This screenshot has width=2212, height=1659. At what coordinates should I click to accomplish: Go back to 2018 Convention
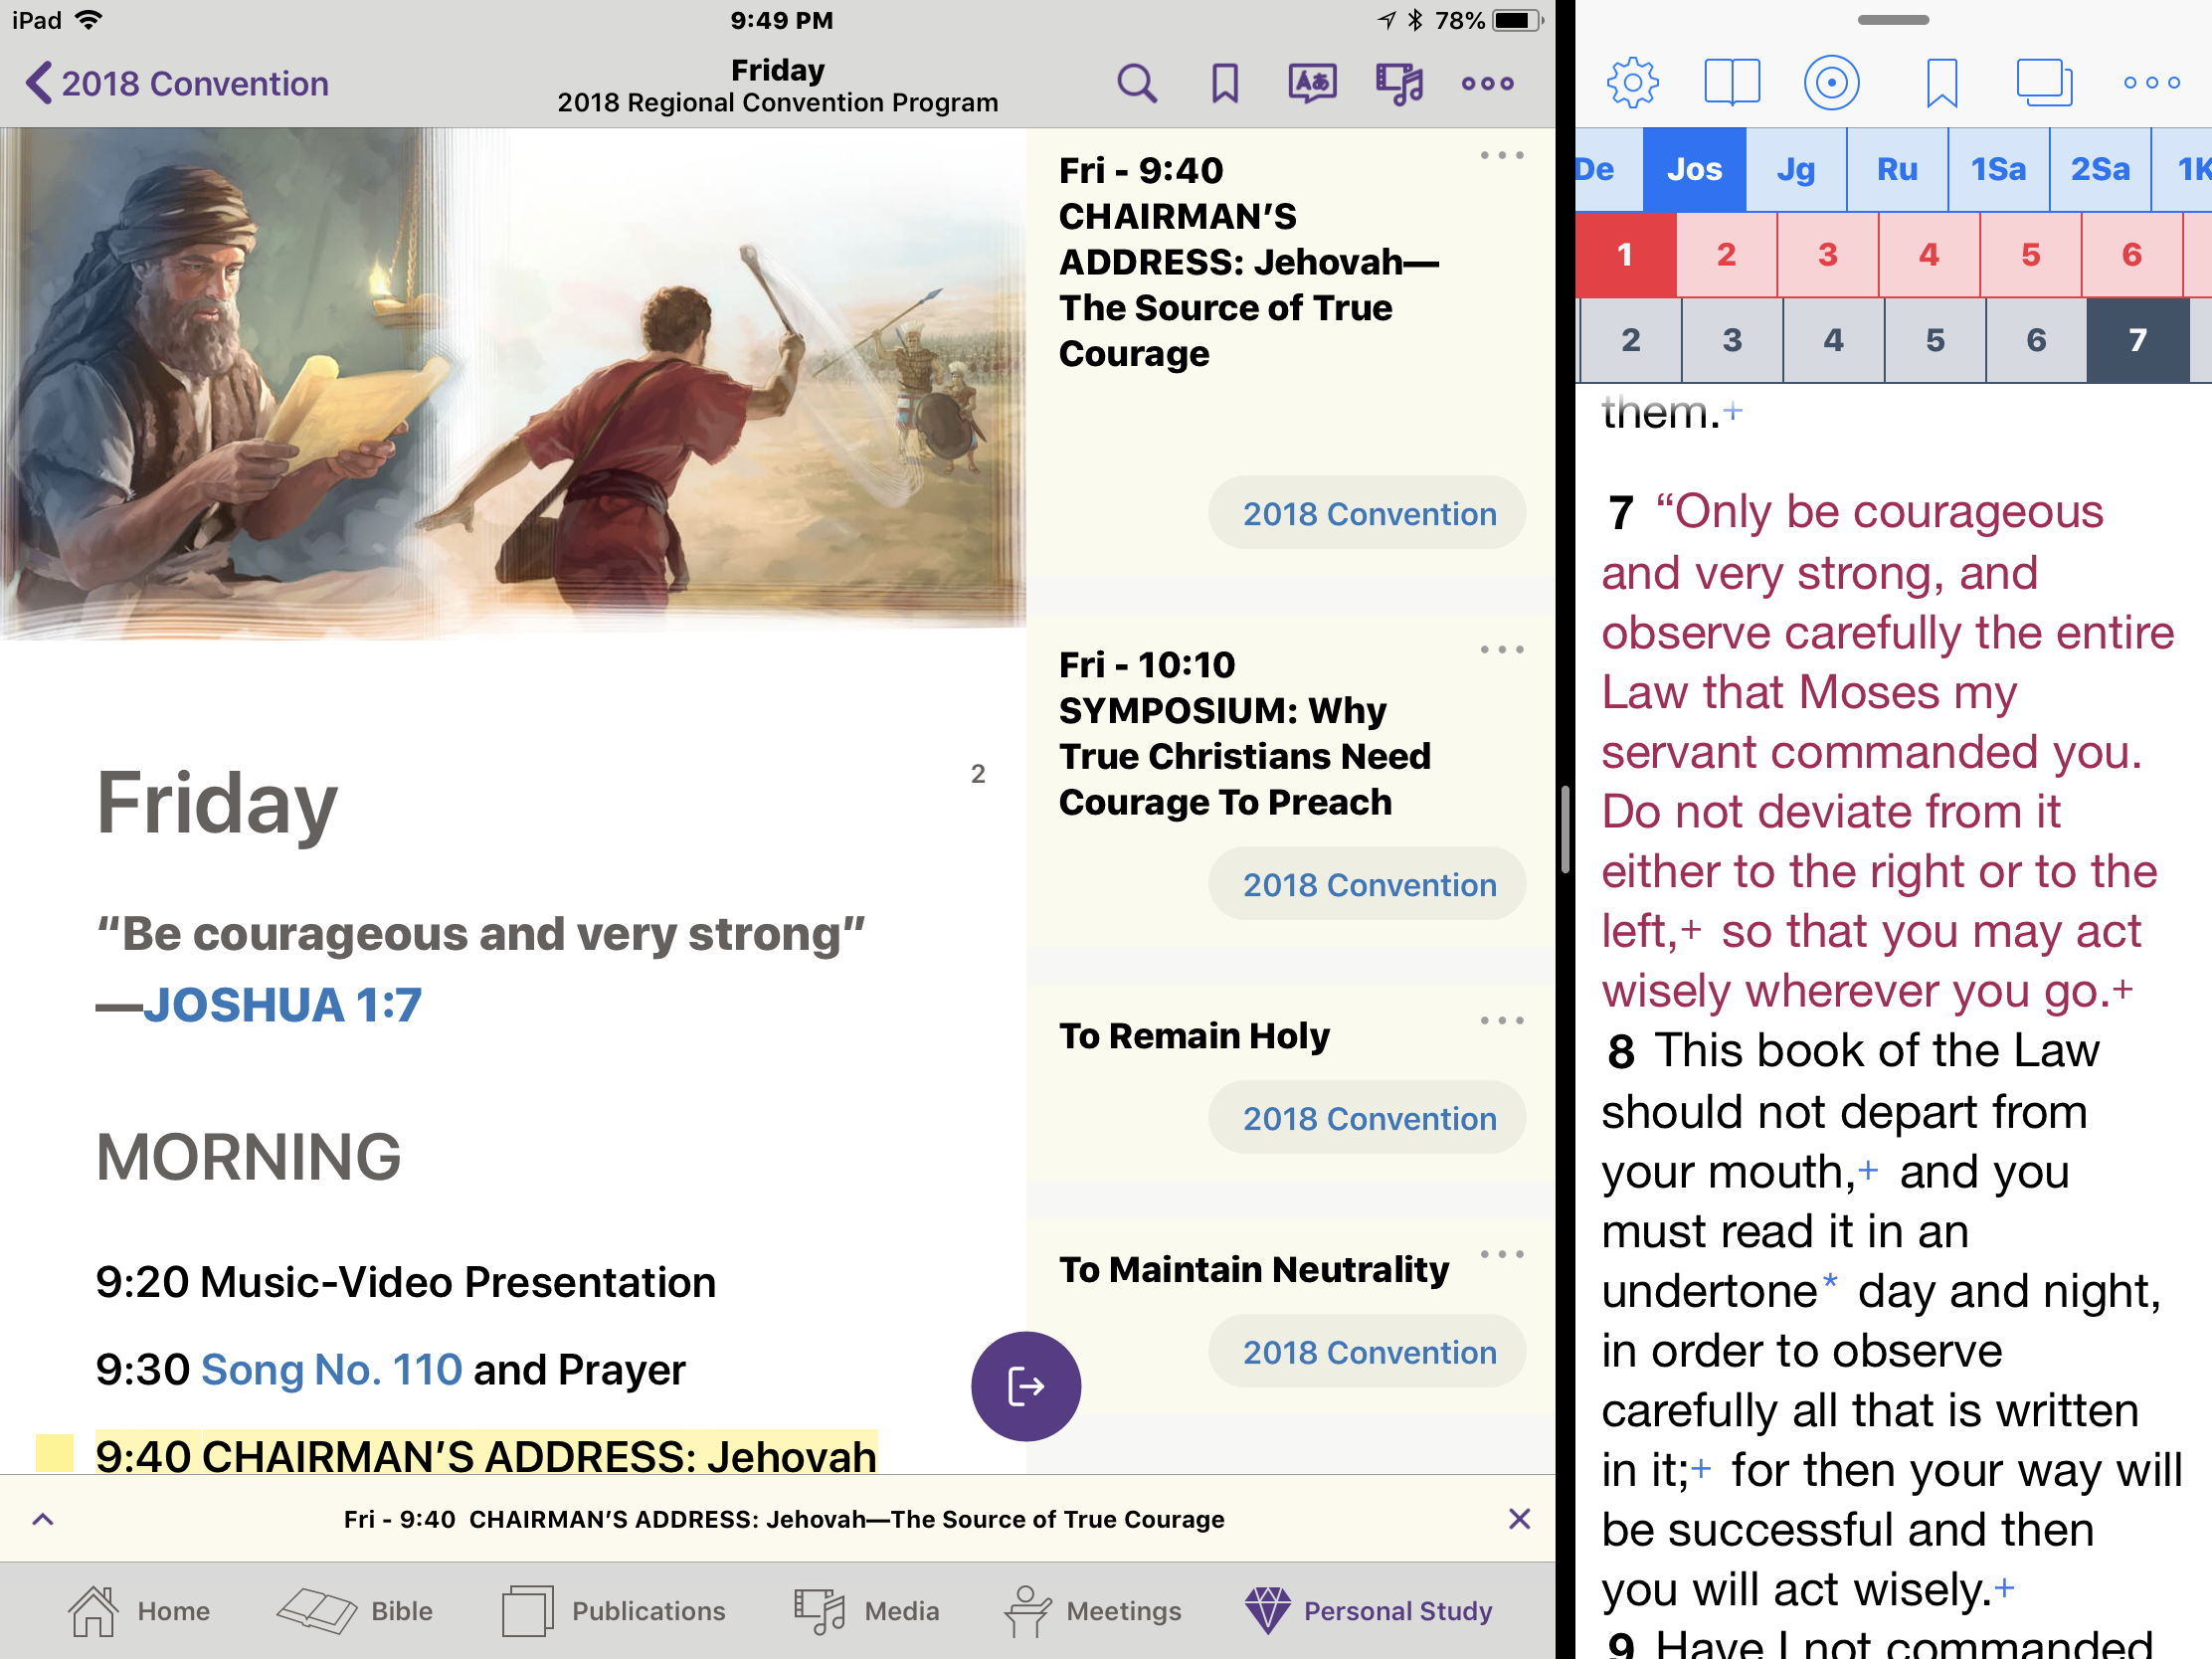pos(178,84)
